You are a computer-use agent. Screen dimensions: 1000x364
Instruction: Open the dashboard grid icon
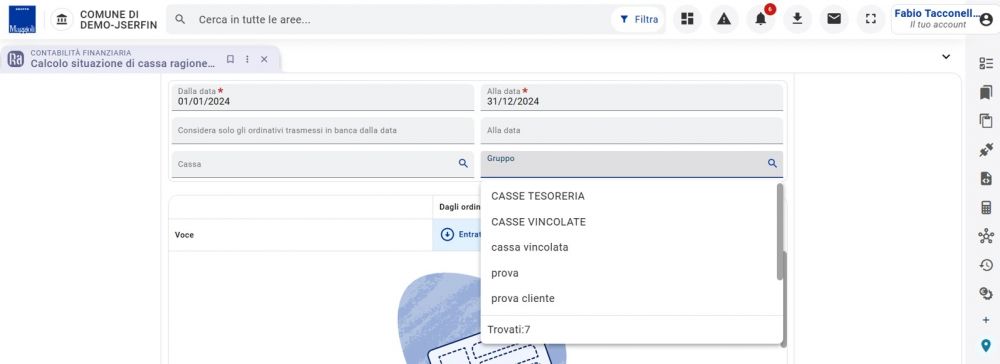(x=687, y=19)
